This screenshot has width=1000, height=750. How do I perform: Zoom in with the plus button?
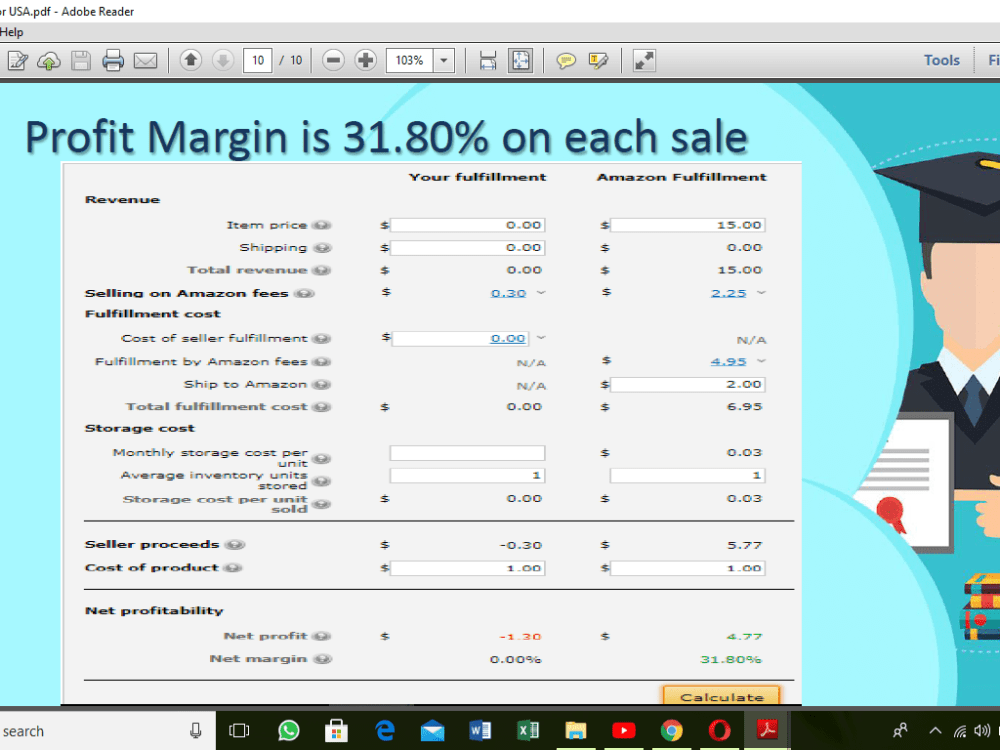pos(365,61)
